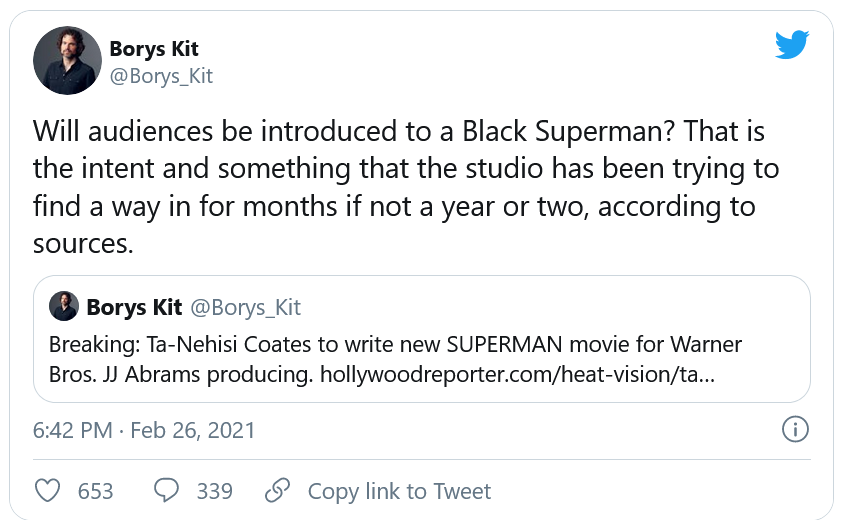
Task: Click "according to sources" in the tweet body
Action: [x=680, y=208]
